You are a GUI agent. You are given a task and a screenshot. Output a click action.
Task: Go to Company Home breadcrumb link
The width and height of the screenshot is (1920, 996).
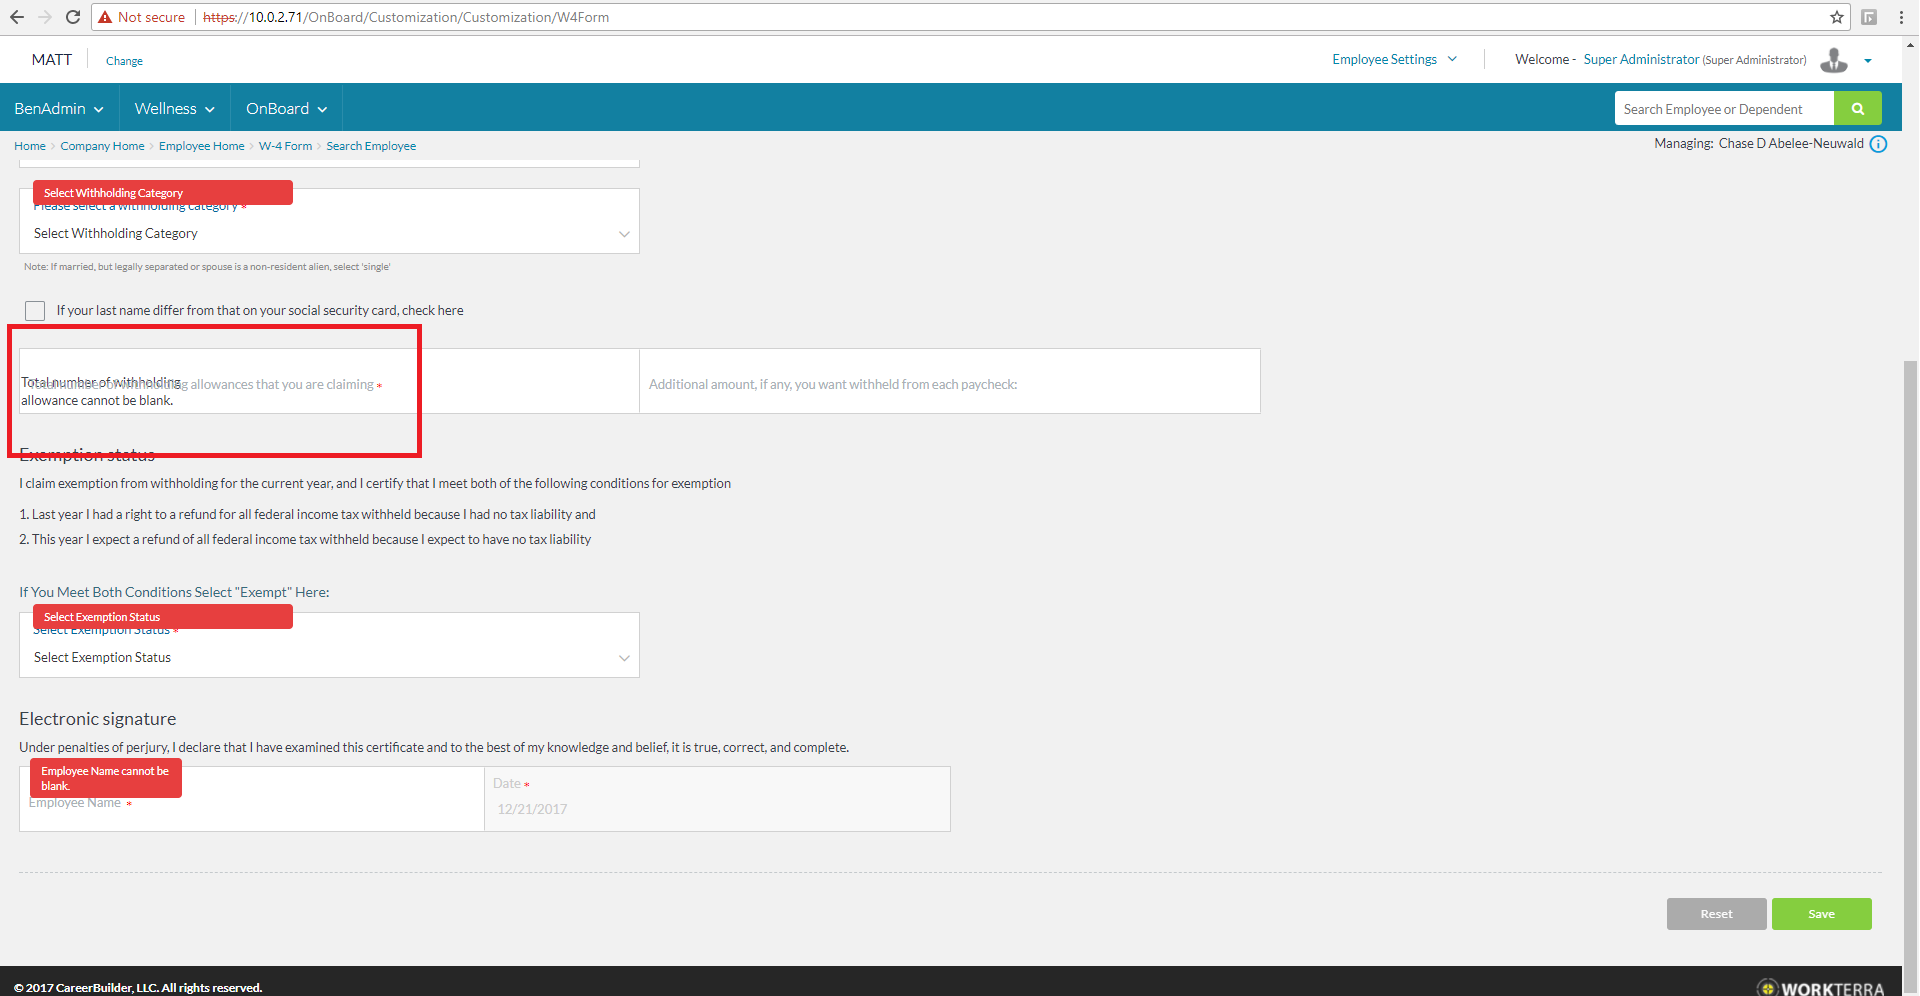point(102,146)
